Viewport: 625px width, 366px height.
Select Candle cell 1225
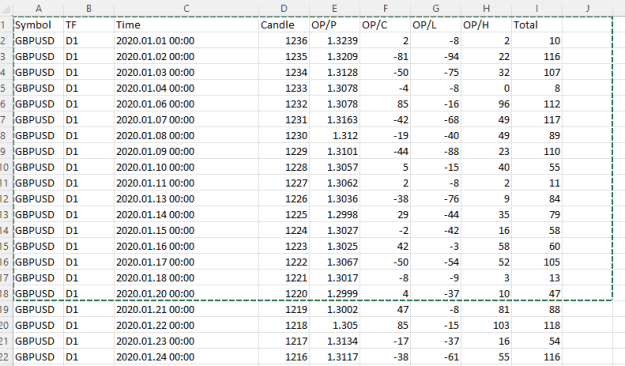click(284, 214)
